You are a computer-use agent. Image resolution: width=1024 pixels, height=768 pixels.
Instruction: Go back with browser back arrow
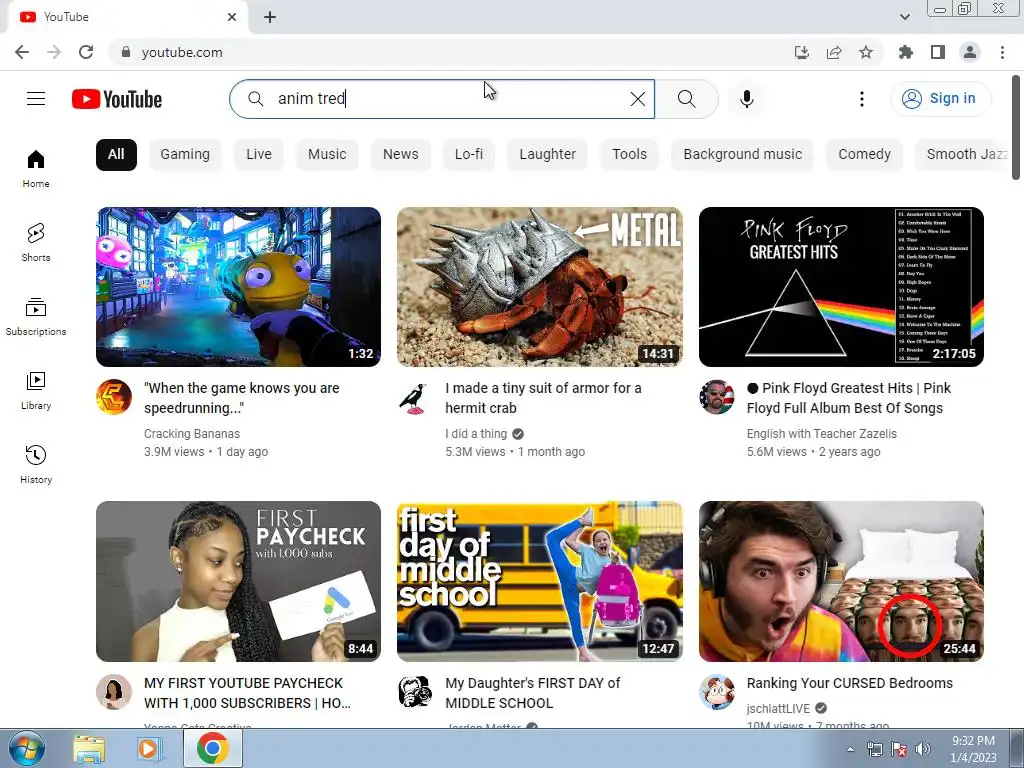[x=22, y=52]
